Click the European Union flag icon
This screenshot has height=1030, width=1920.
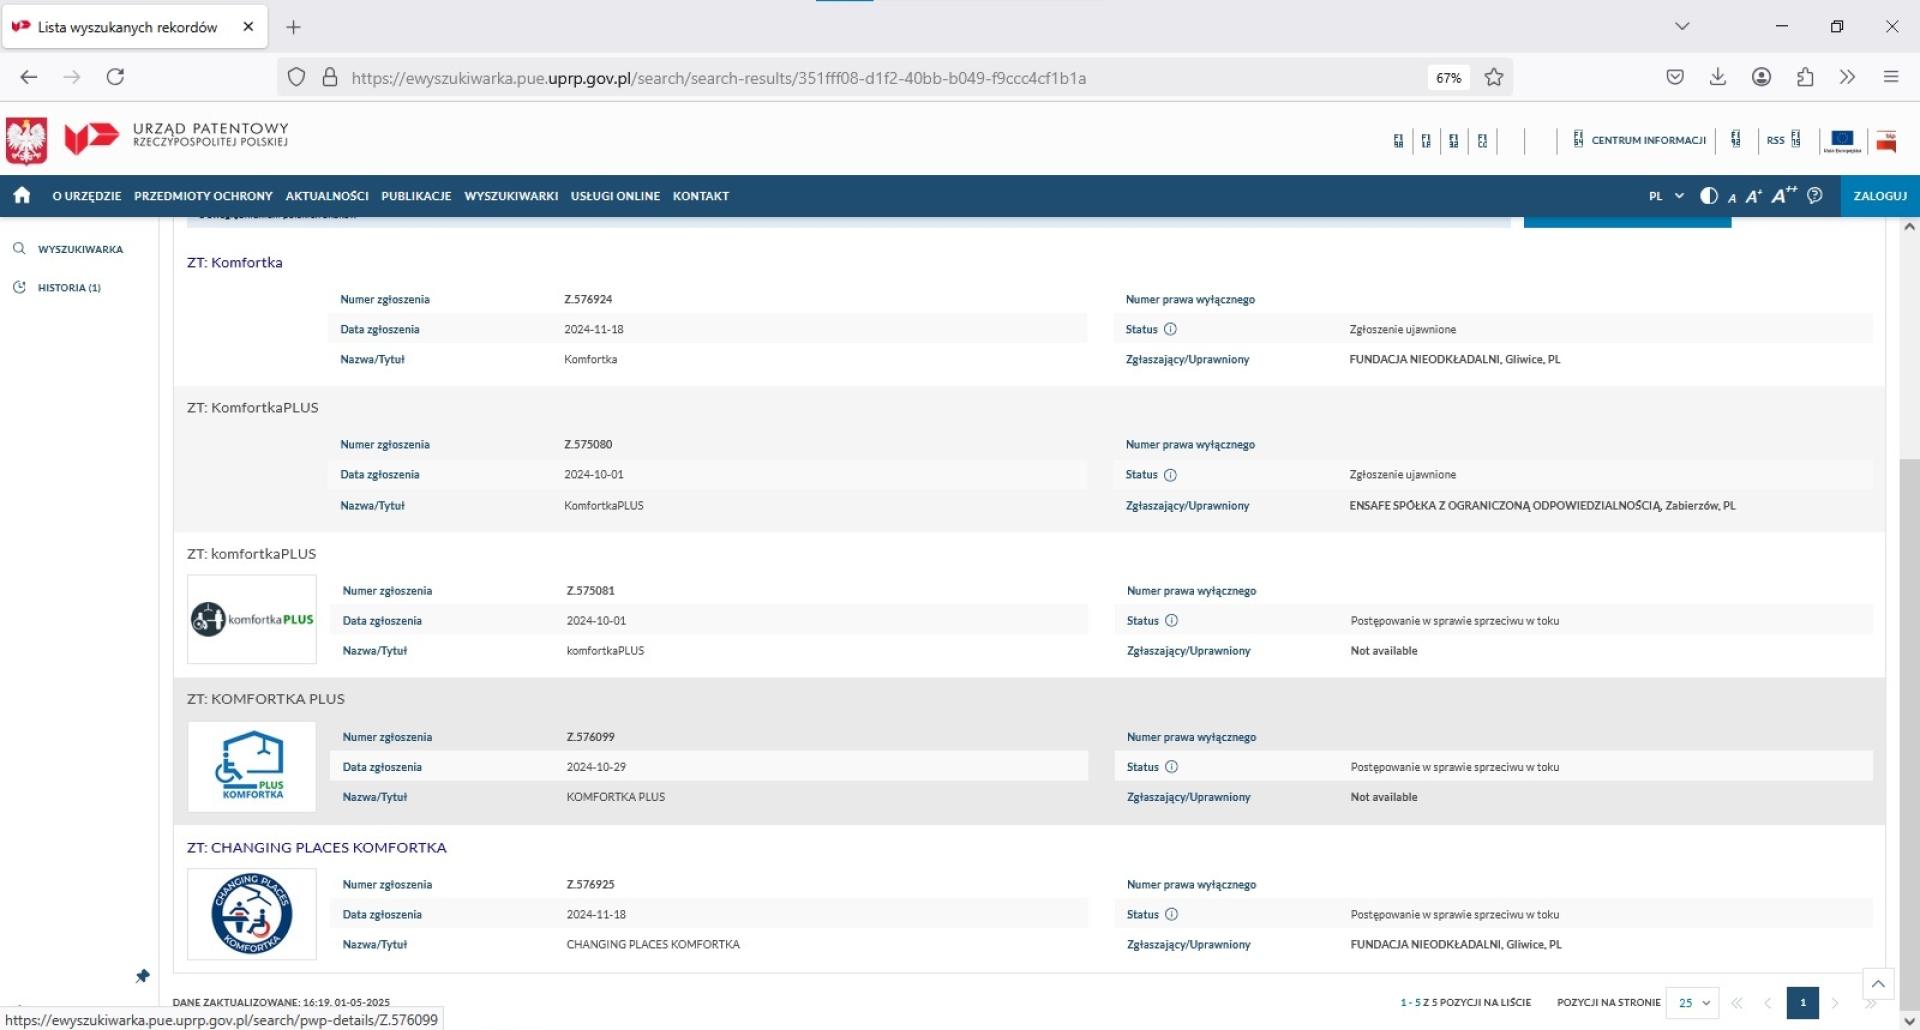[x=1842, y=140]
